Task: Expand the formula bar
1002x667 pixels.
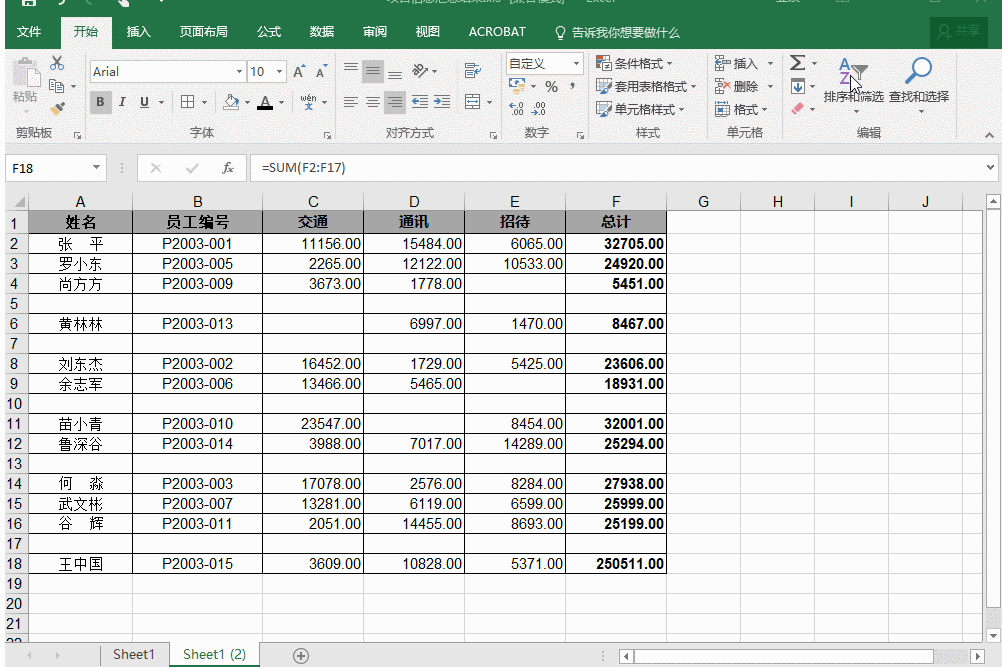Action: pos(989,167)
